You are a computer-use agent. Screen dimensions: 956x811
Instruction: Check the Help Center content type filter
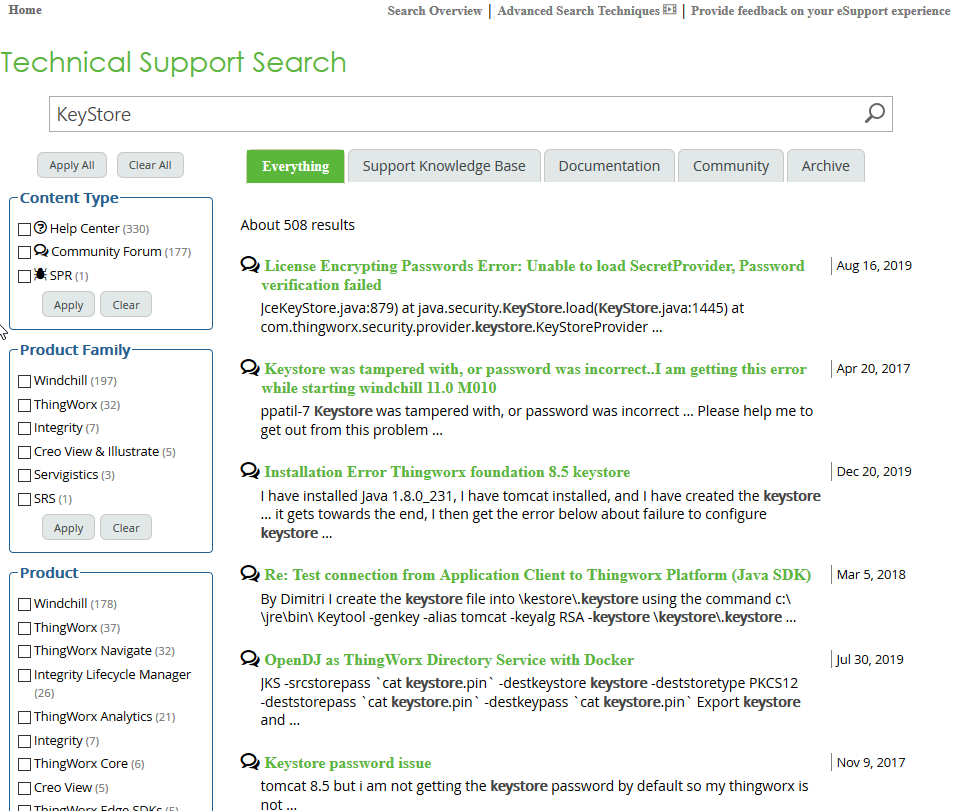[23, 228]
